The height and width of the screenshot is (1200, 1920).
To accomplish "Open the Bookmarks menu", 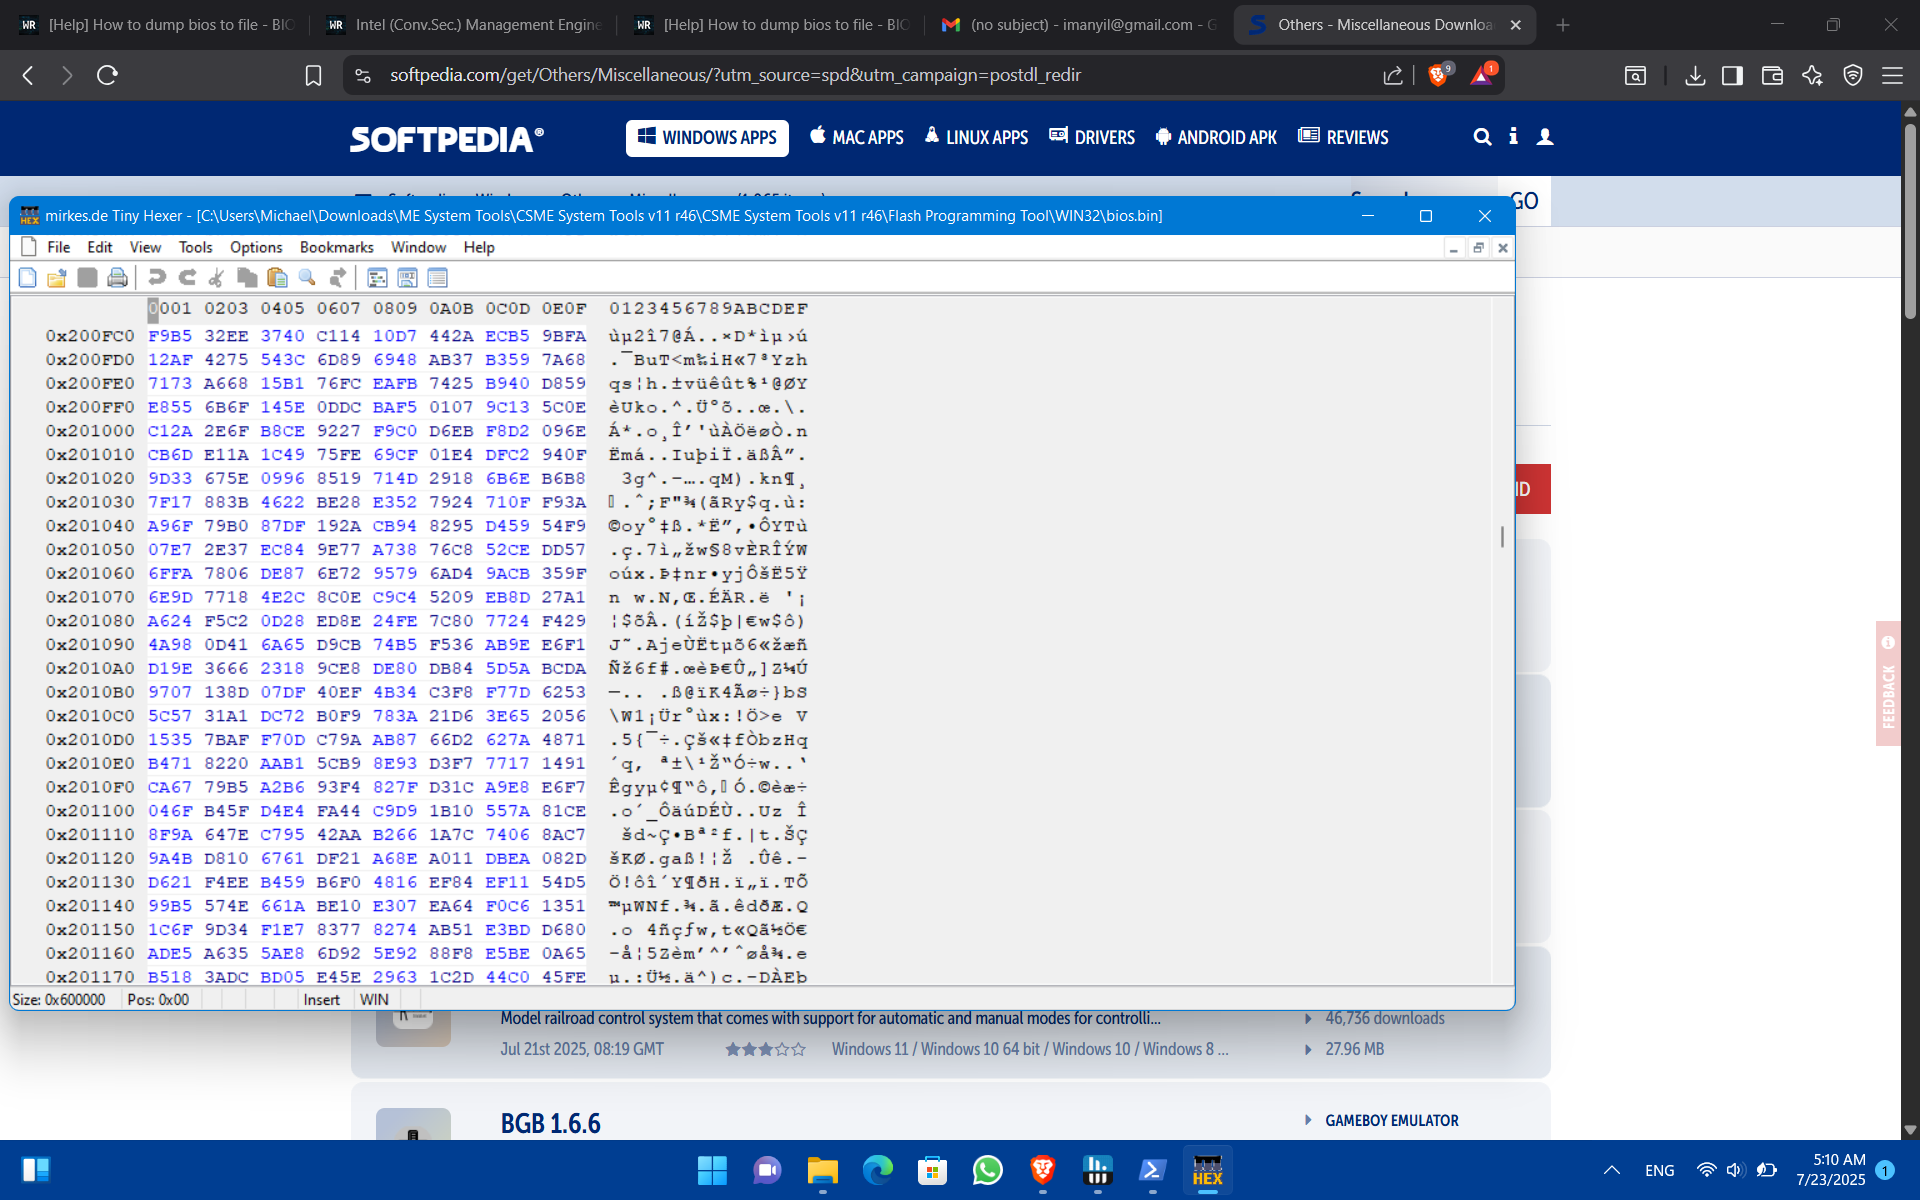I will coord(336,247).
